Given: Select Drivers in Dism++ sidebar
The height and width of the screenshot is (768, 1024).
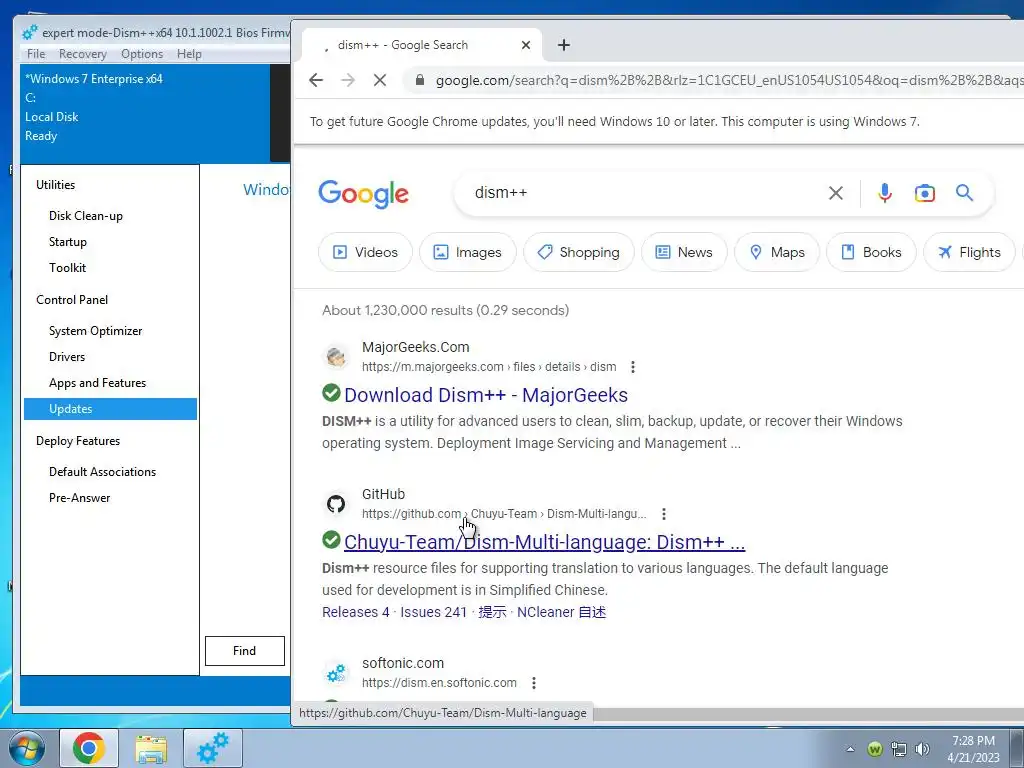Looking at the screenshot, I should pos(67,357).
